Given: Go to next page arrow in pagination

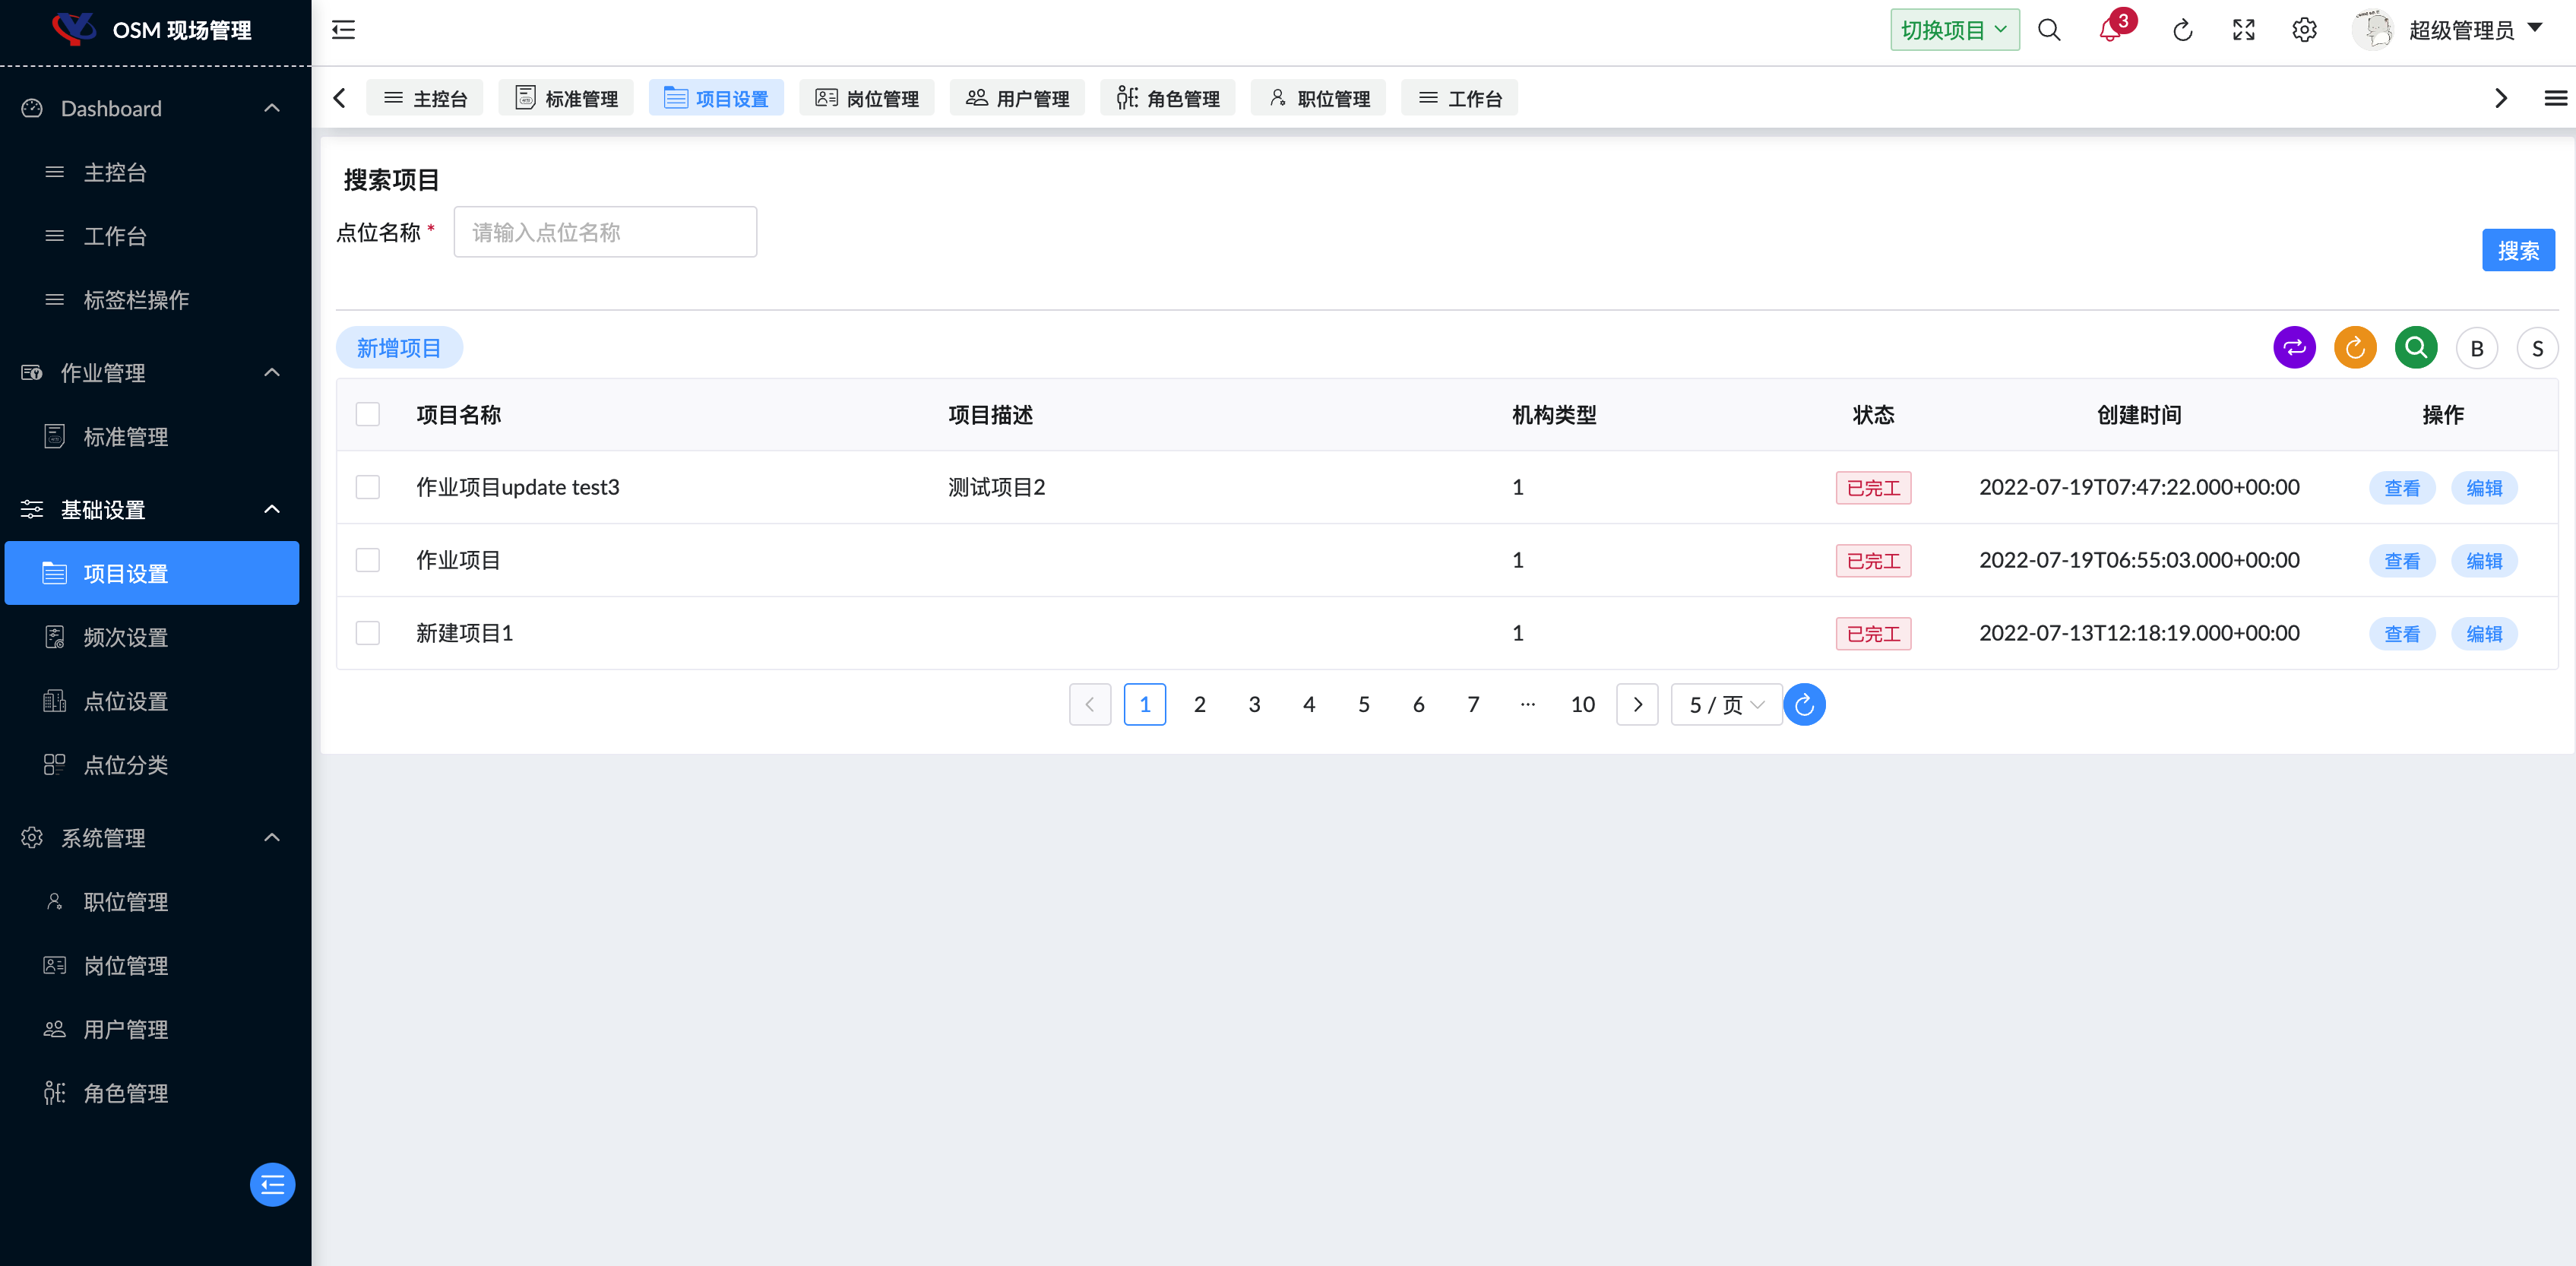Looking at the screenshot, I should 1637,705.
